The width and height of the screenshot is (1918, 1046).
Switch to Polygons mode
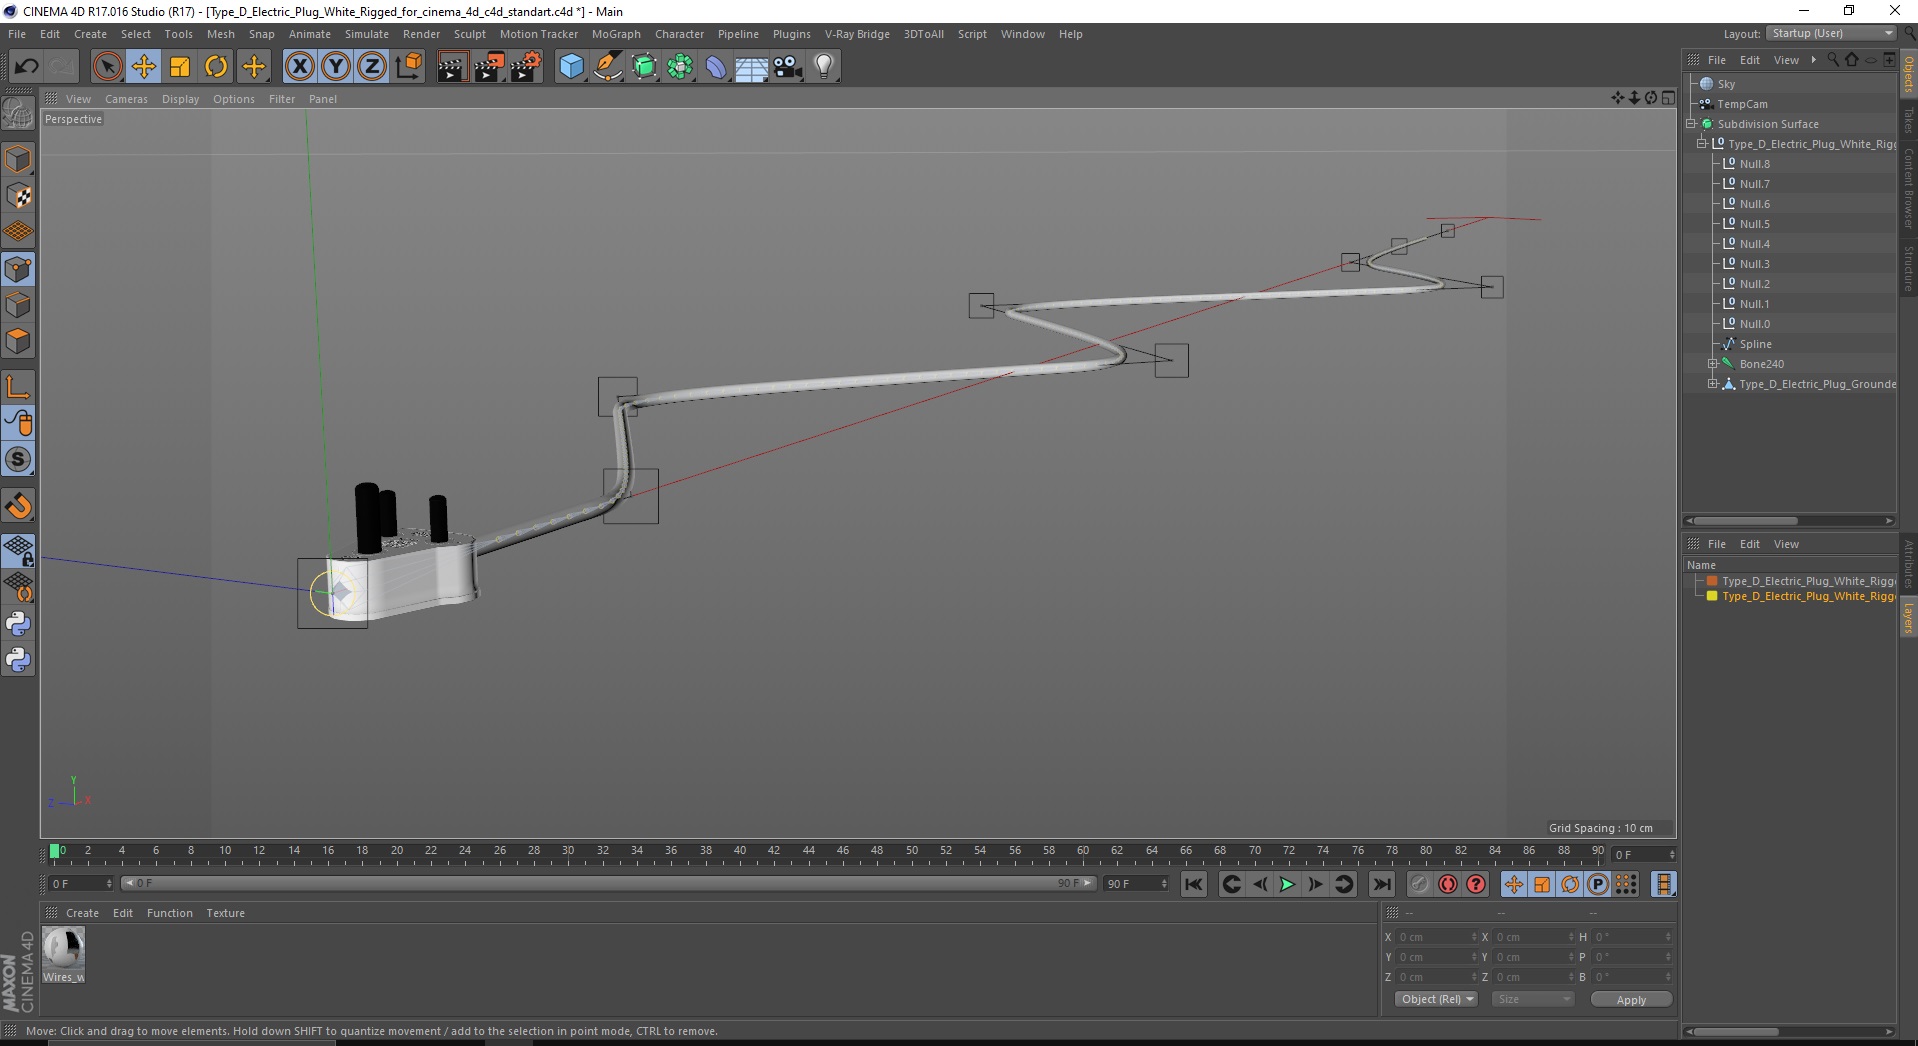click(18, 341)
